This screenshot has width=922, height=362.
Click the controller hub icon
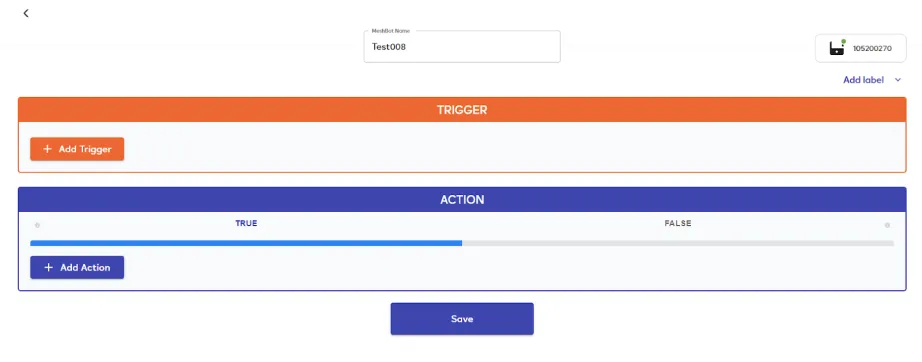point(837,49)
